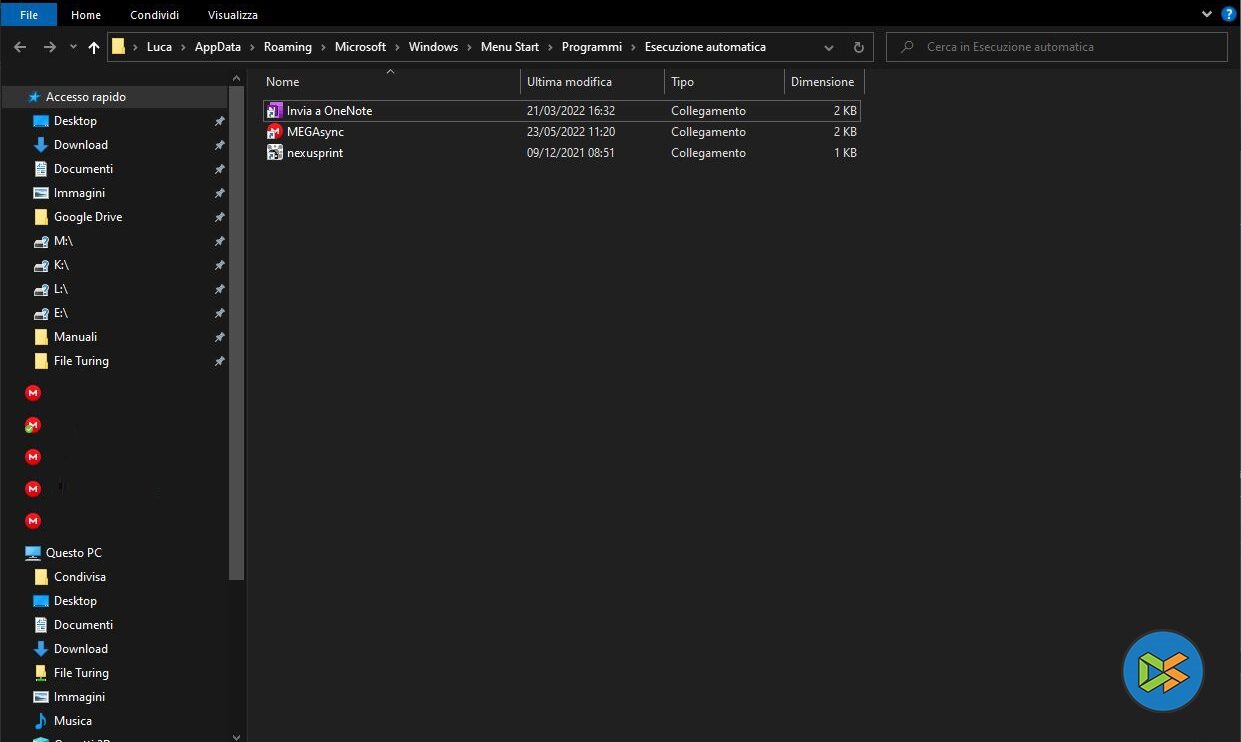Screen dimensions: 1241x742
Task: Click the pin next to File Turing
Action: click(220, 361)
